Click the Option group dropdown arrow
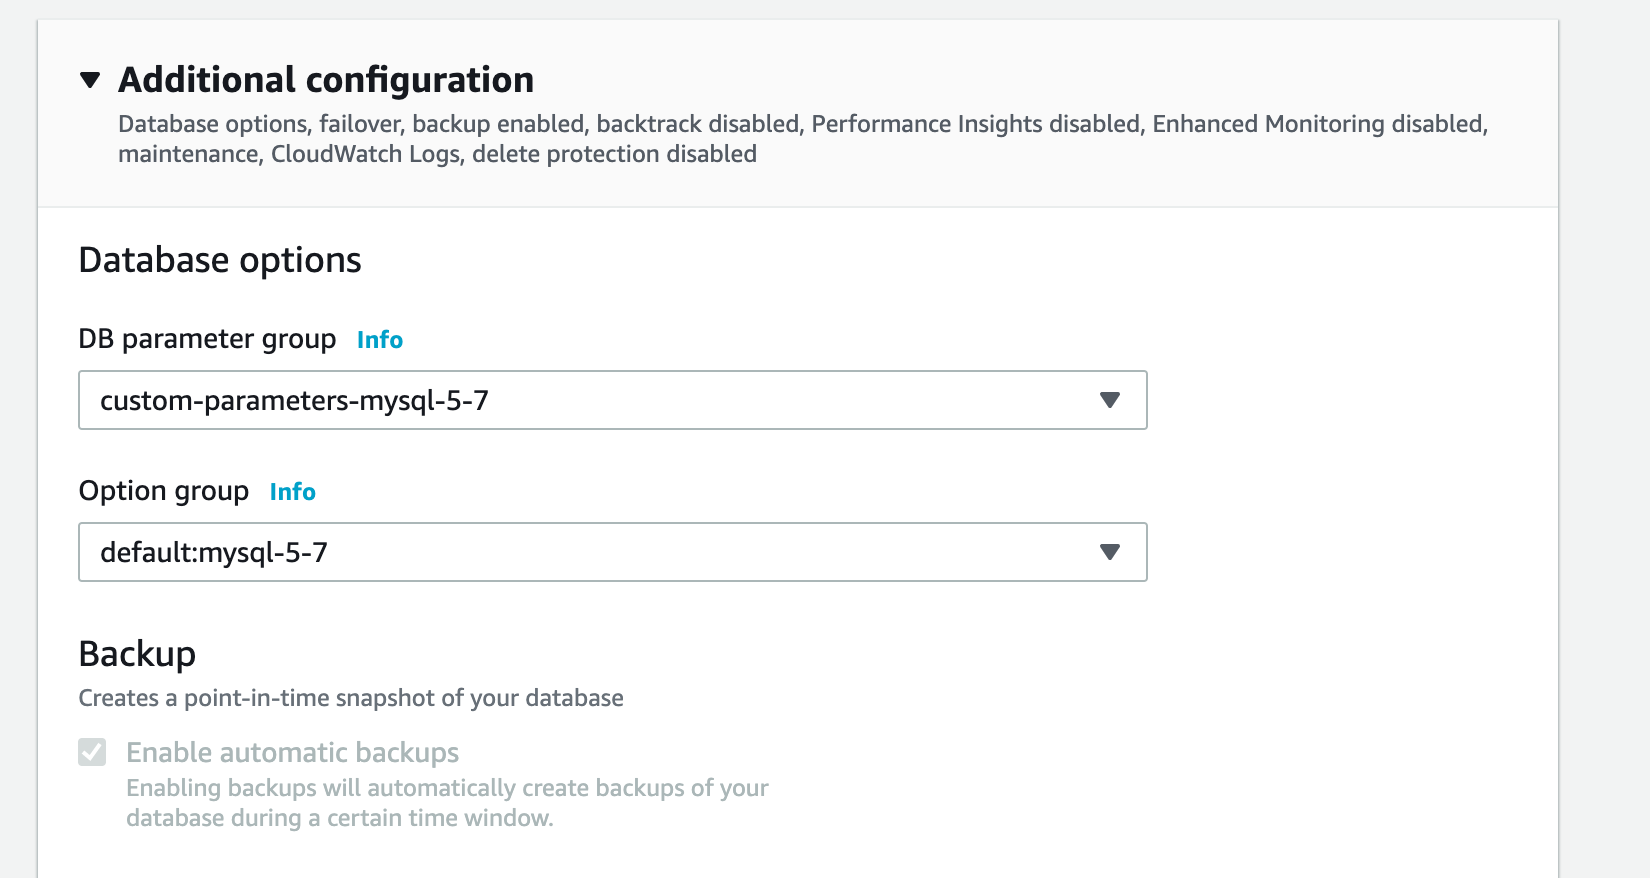The width and height of the screenshot is (1650, 878). 1109,552
